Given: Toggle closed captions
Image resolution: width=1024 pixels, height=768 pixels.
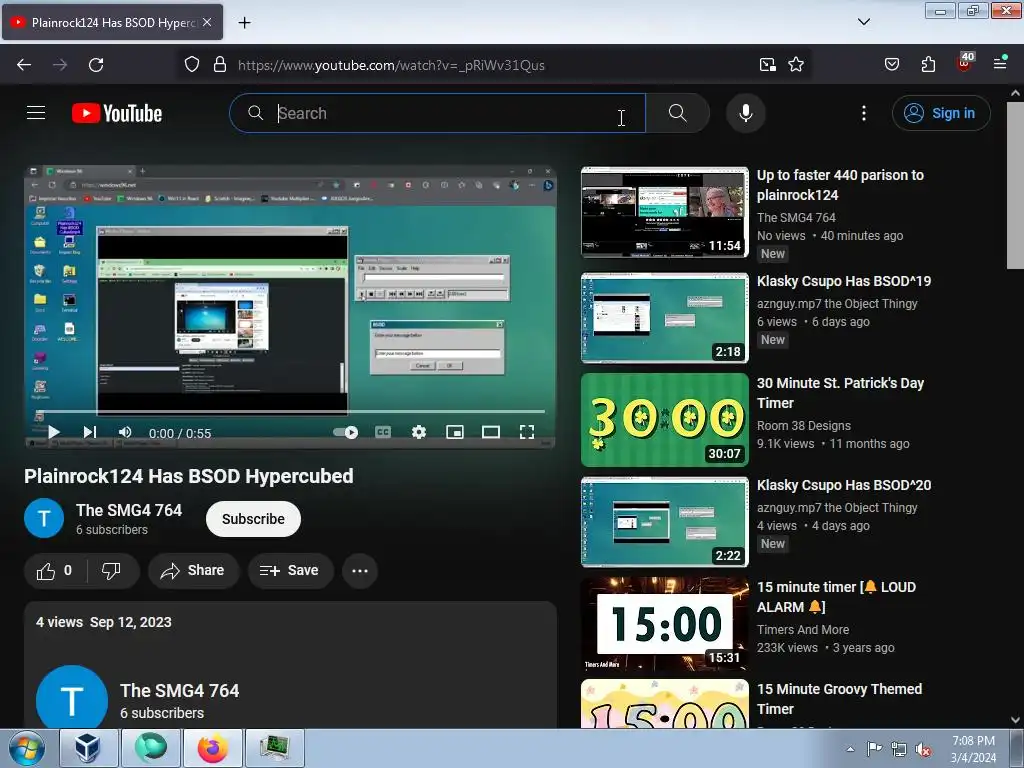Looking at the screenshot, I should click(x=383, y=432).
